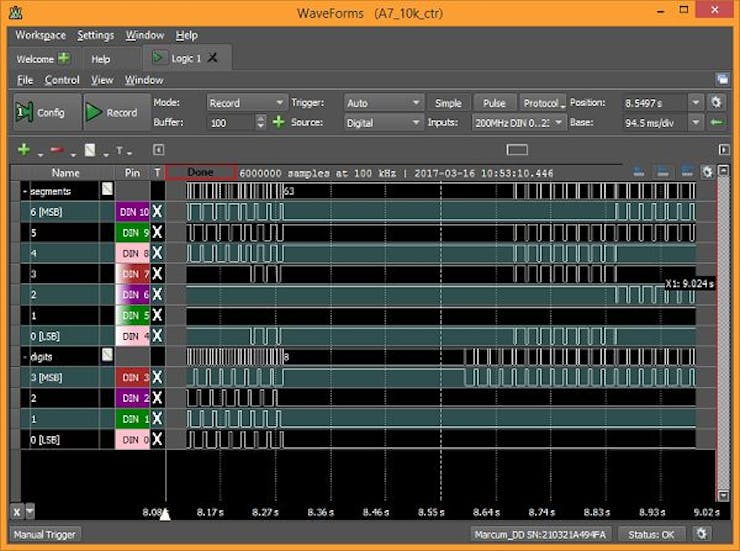The height and width of the screenshot is (551, 740).
Task: Click the overview window rectangle marker
Action: (517, 150)
